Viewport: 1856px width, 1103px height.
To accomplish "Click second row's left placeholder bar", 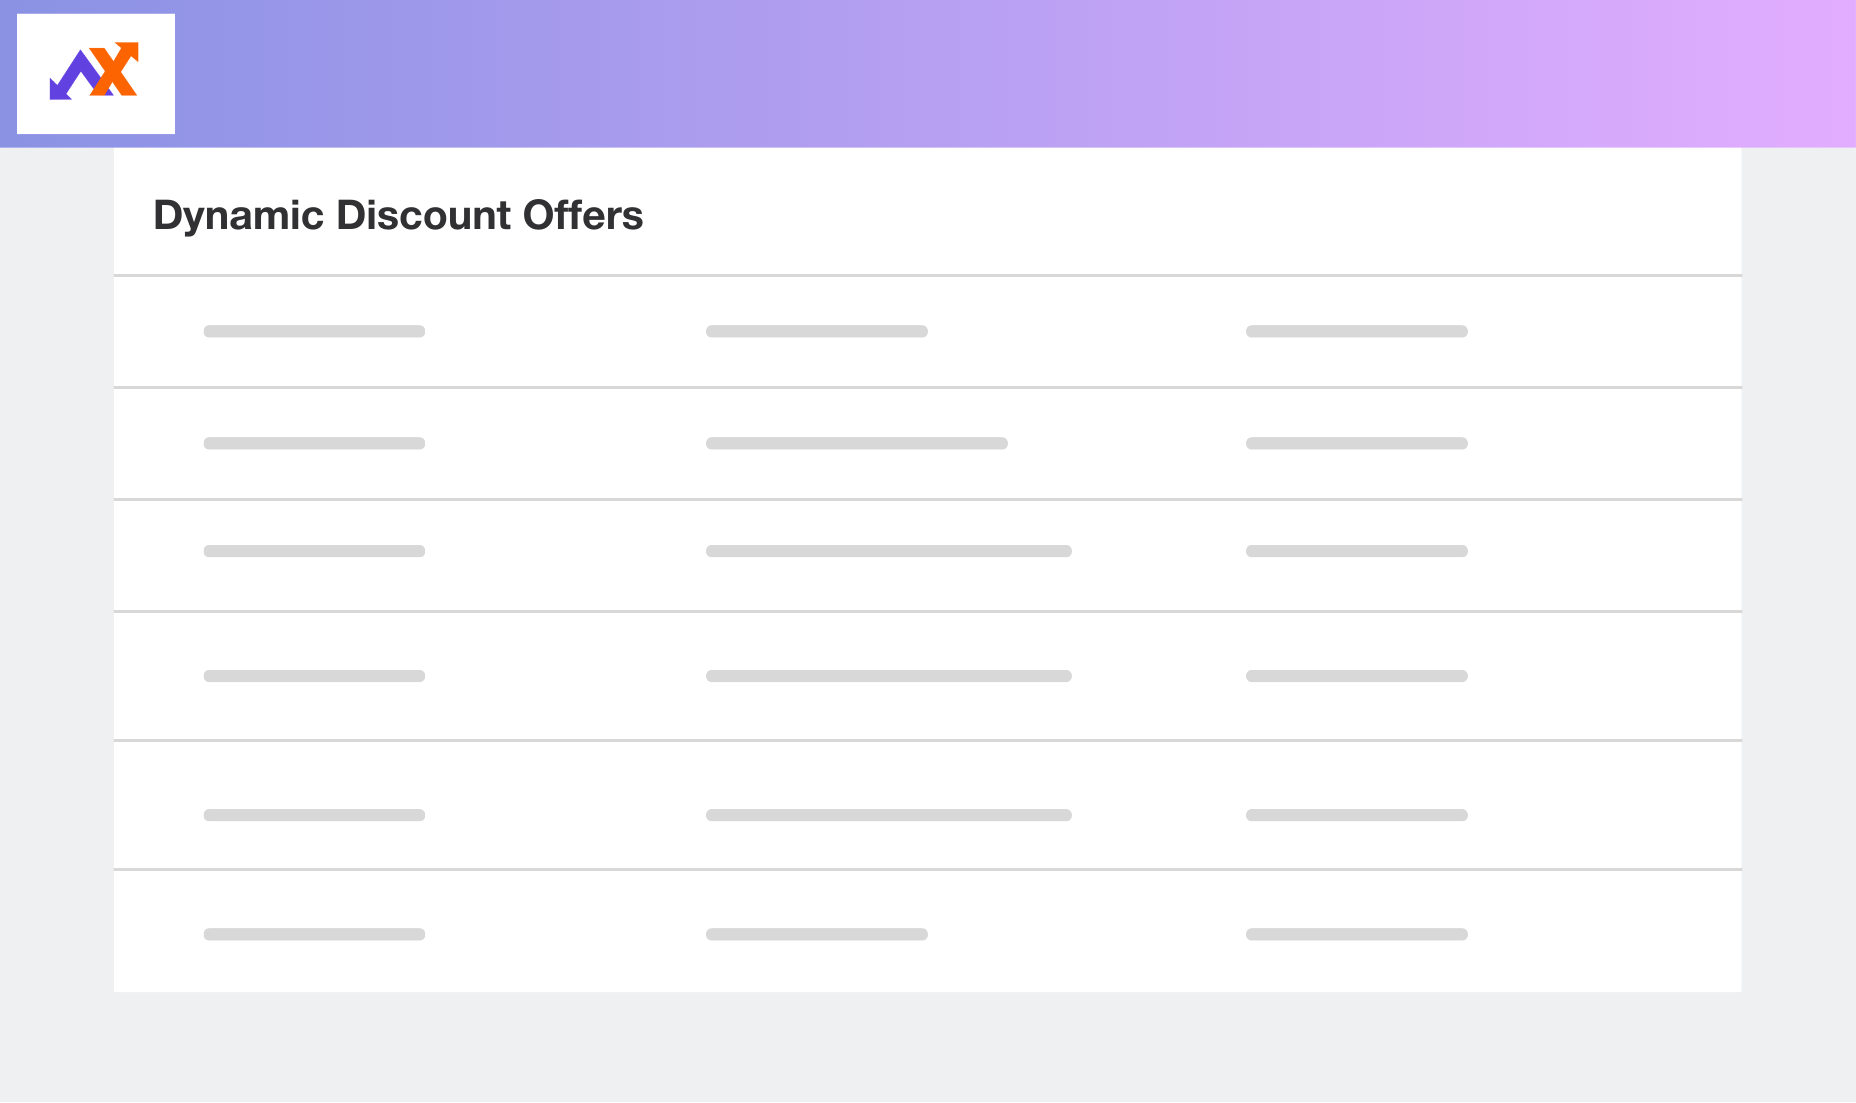I will (x=314, y=443).
